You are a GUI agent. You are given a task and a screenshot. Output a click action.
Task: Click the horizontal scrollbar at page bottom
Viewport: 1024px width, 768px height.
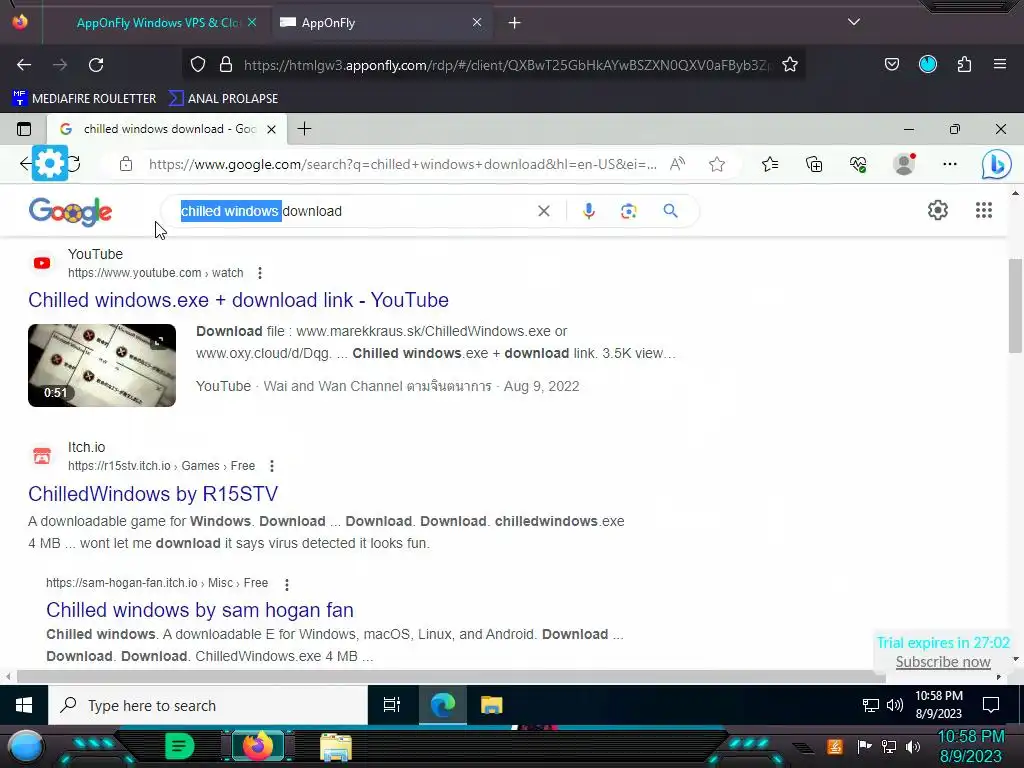tap(451, 677)
